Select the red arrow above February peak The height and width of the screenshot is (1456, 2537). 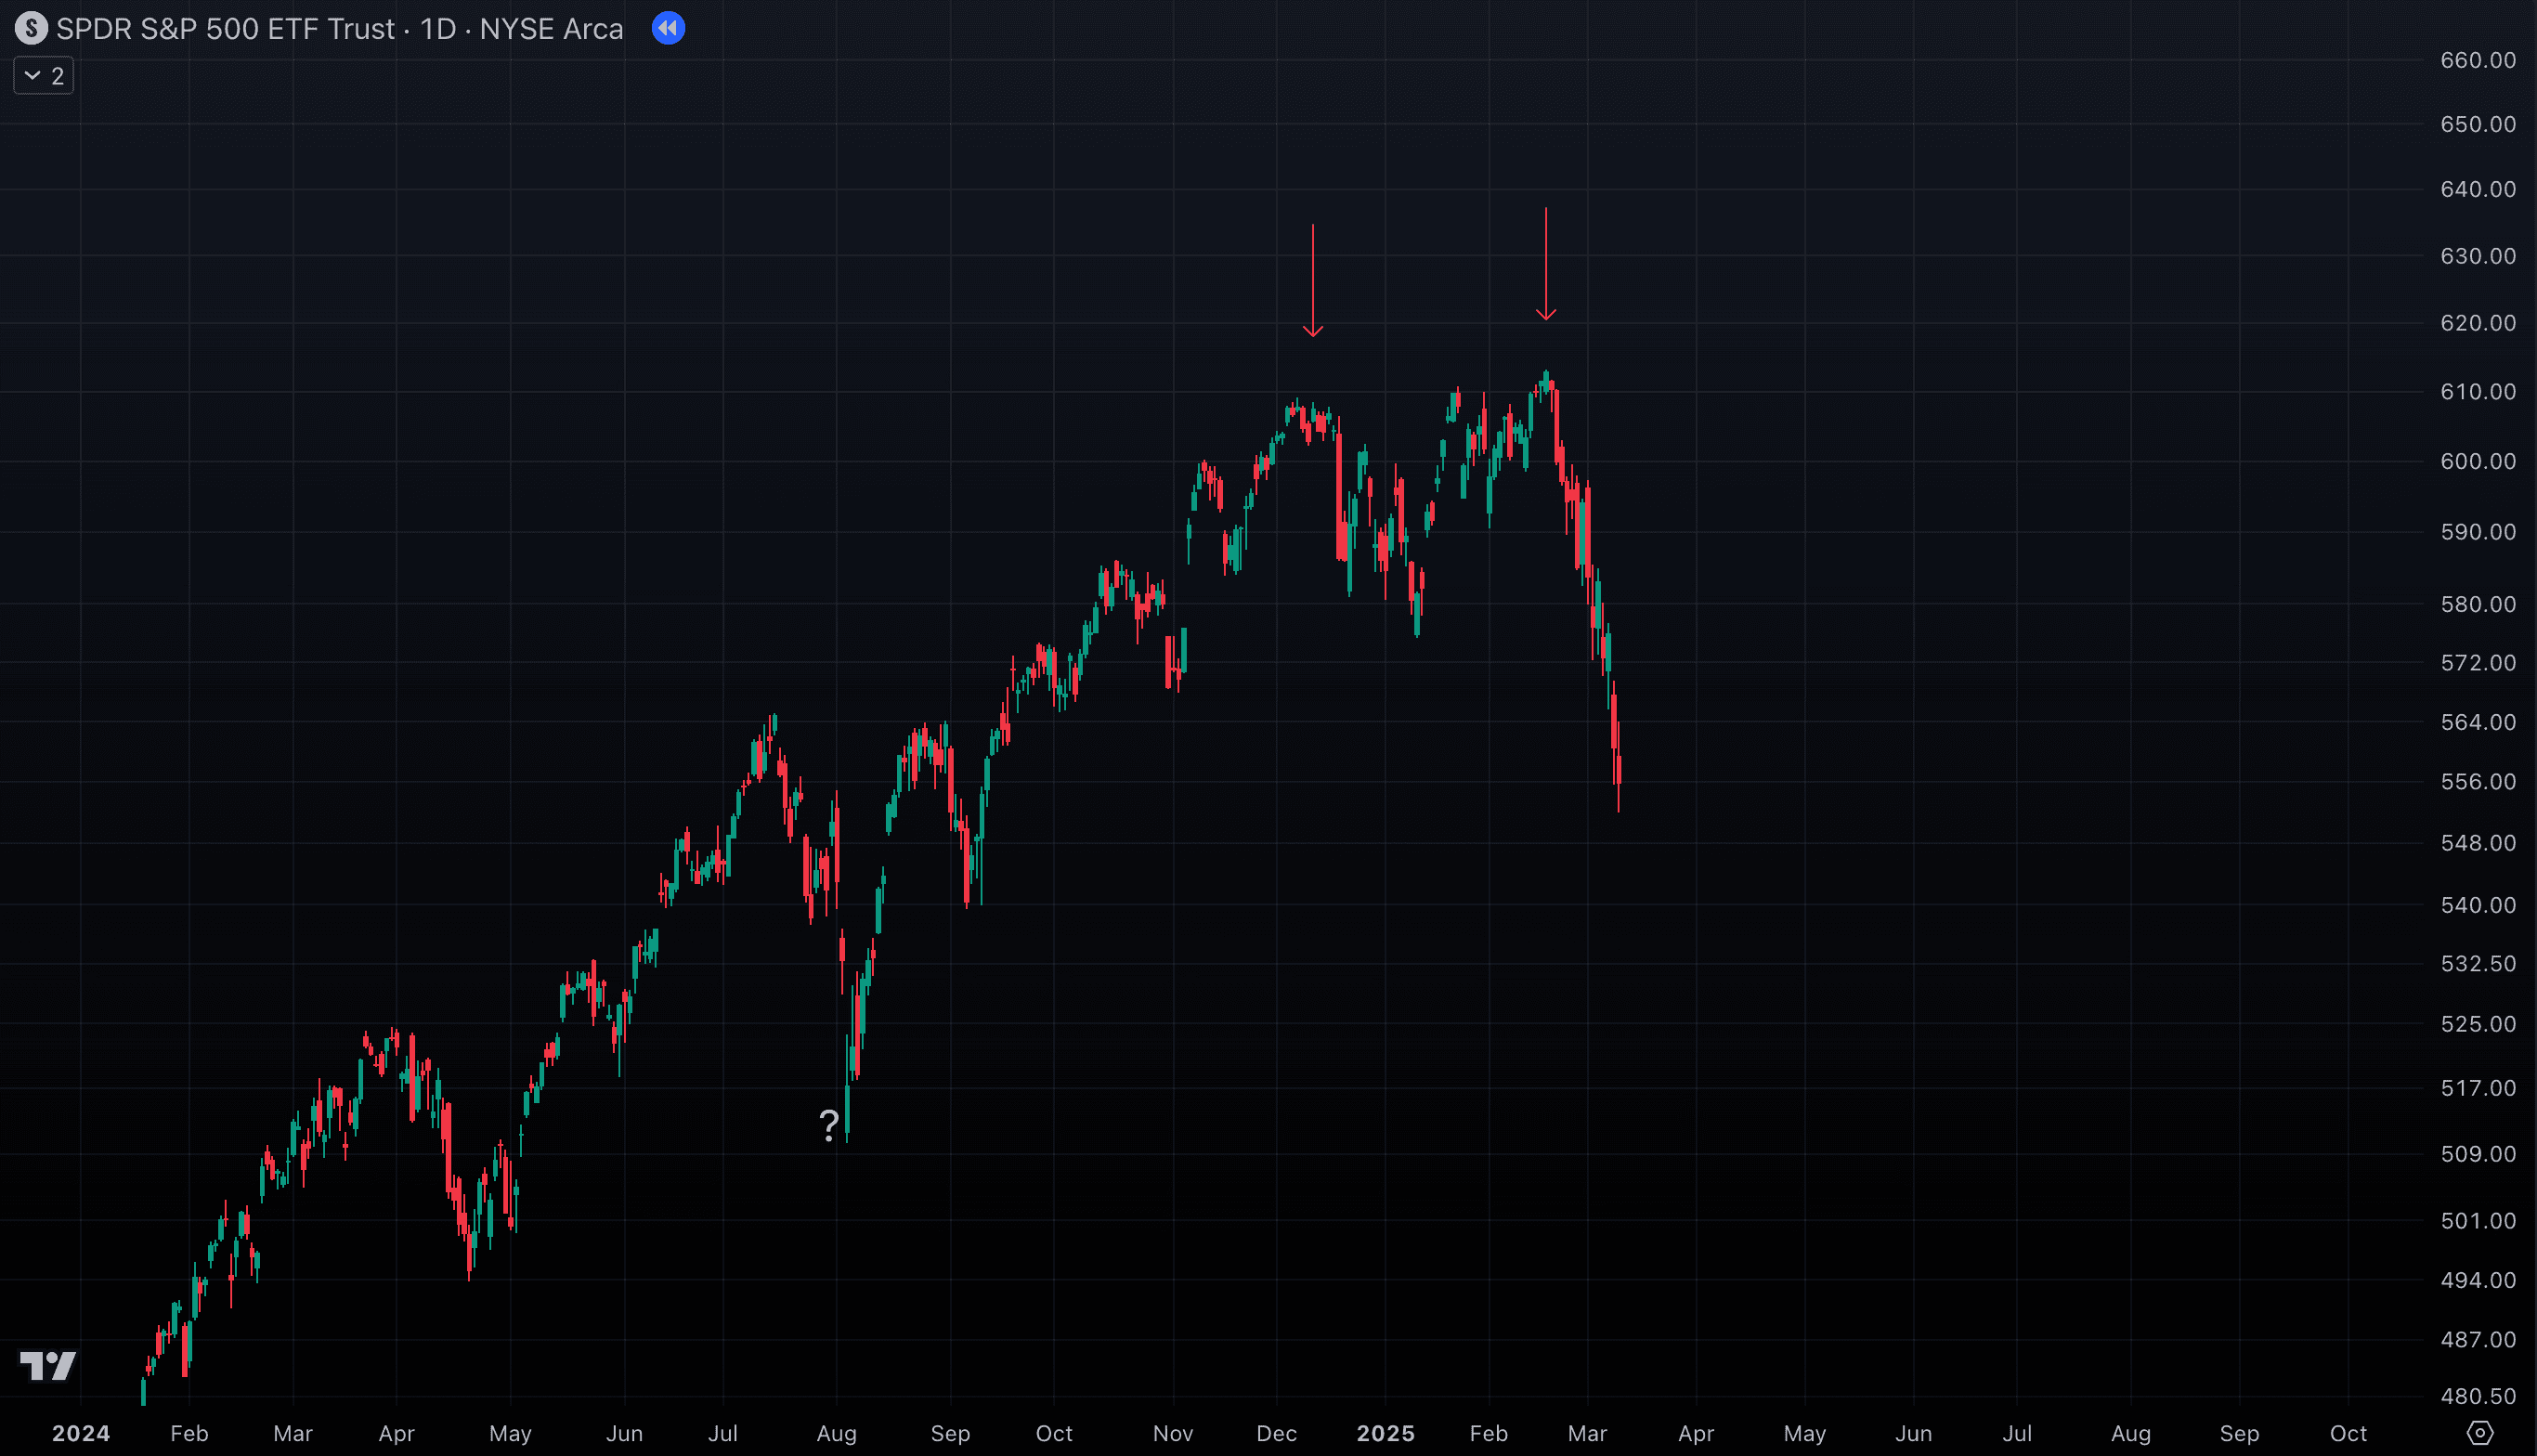click(x=1546, y=265)
